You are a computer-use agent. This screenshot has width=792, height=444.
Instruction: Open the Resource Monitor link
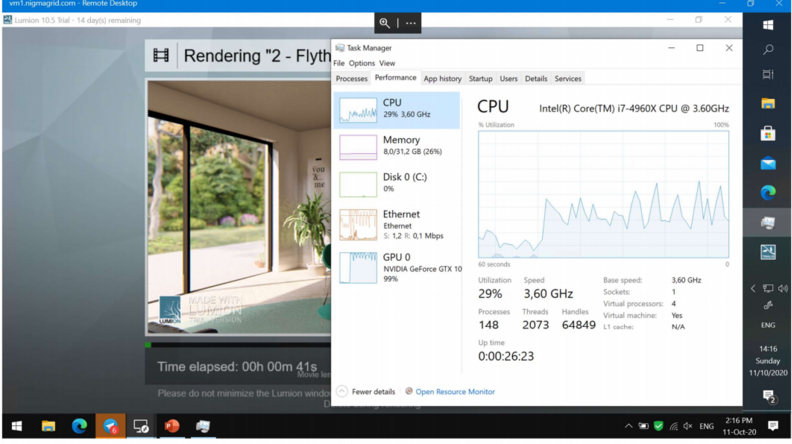click(455, 391)
